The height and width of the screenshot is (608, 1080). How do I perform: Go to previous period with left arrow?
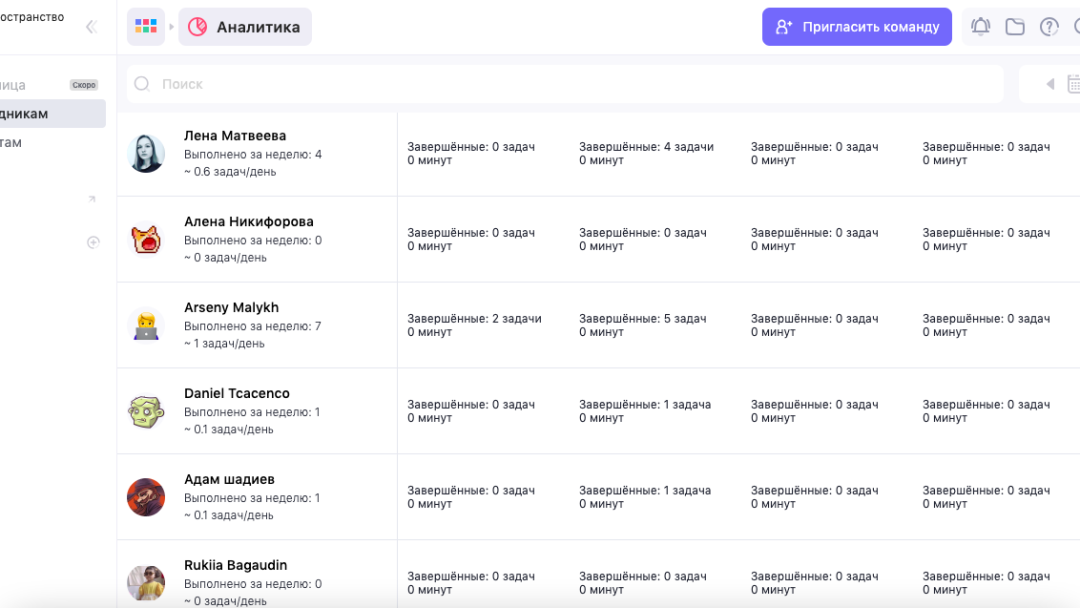click(x=1050, y=84)
